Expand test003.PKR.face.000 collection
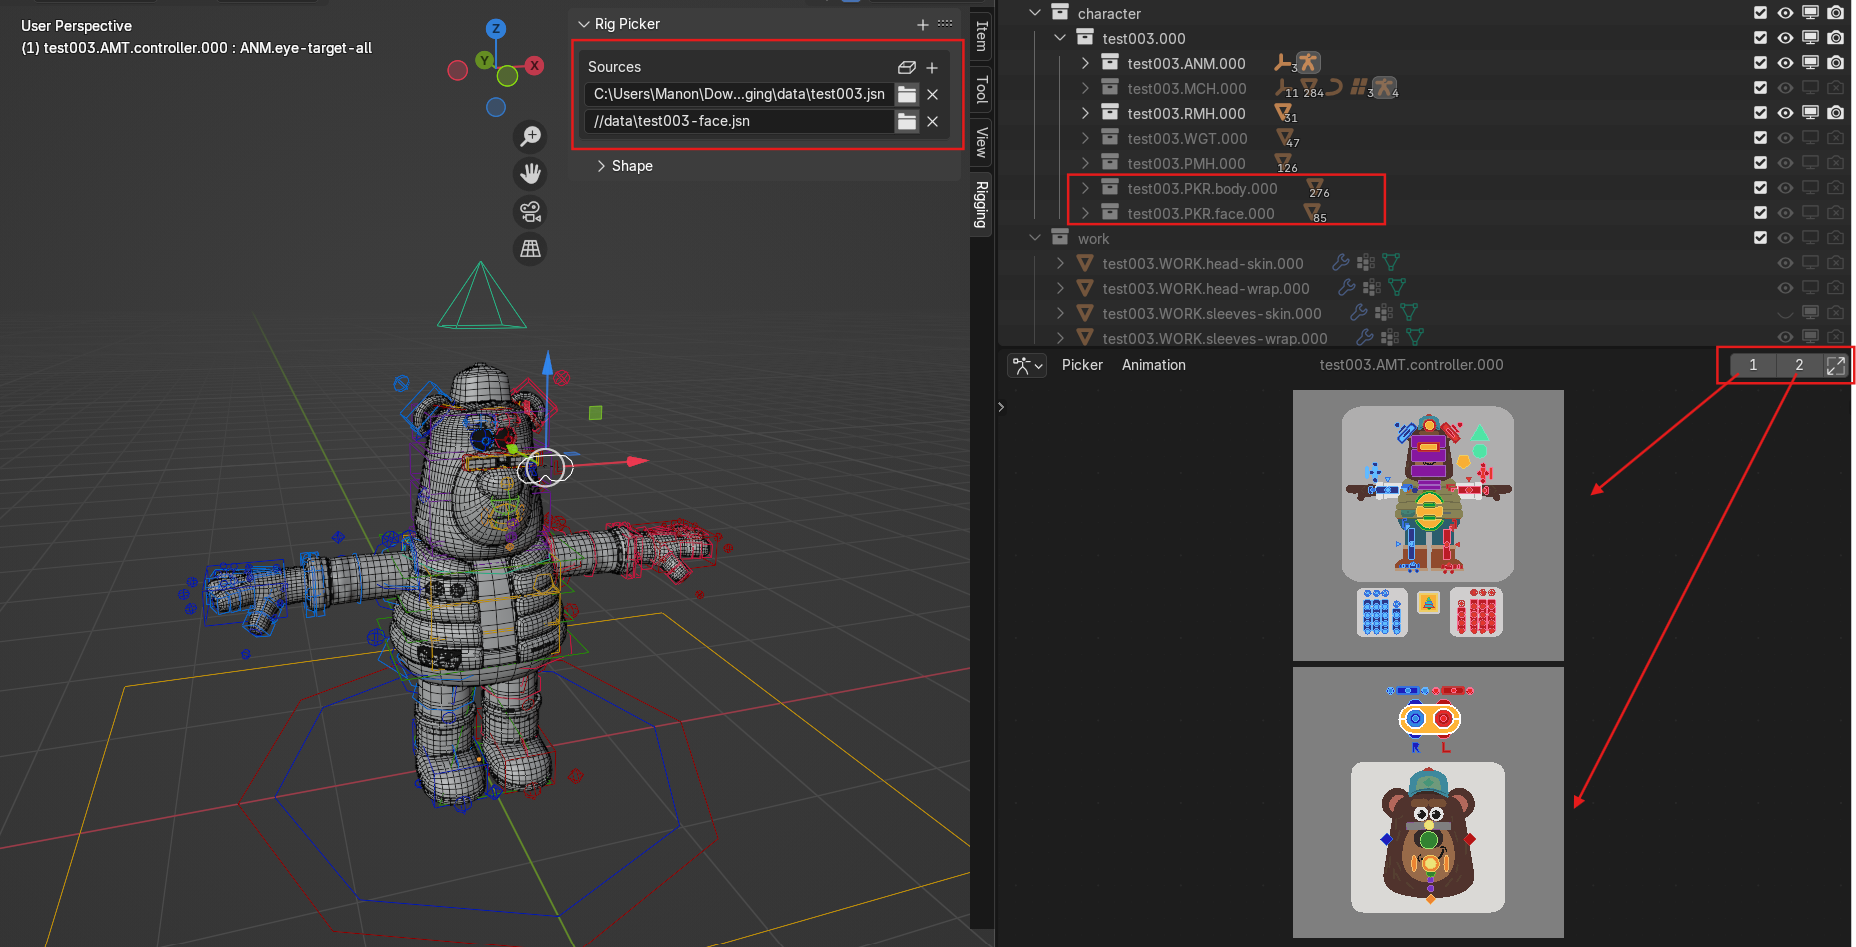The width and height of the screenshot is (1856, 947). 1085,213
